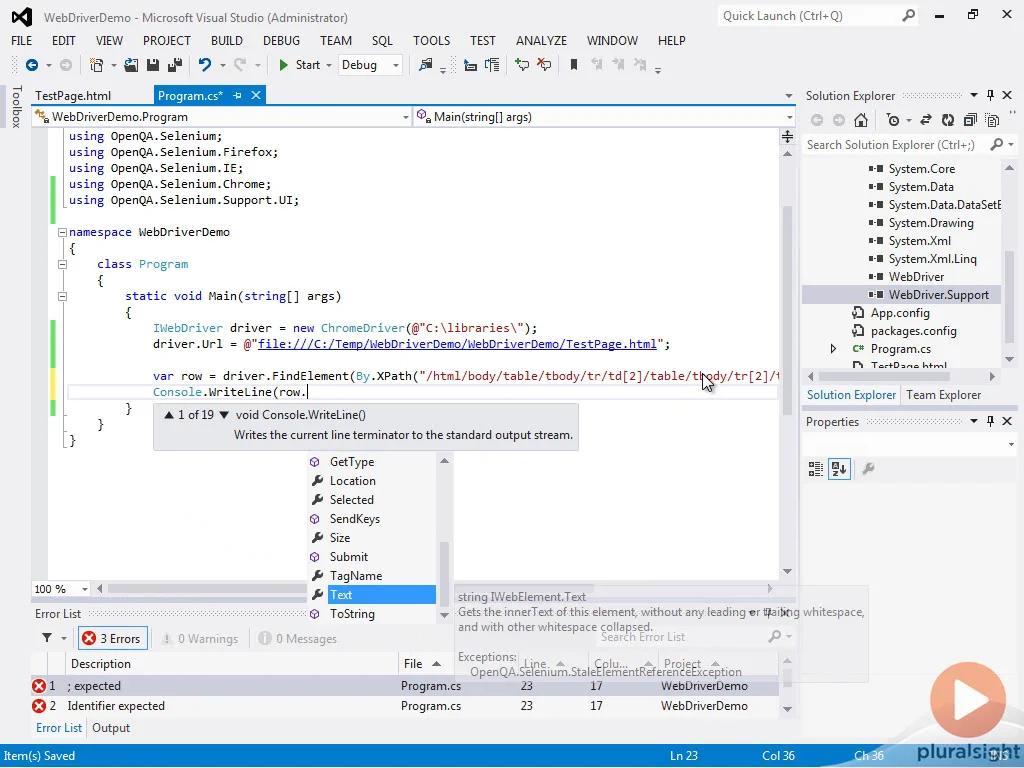The image size is (1024, 768).
Task: Toggle the 0 Messages filter button
Action: click(298, 639)
